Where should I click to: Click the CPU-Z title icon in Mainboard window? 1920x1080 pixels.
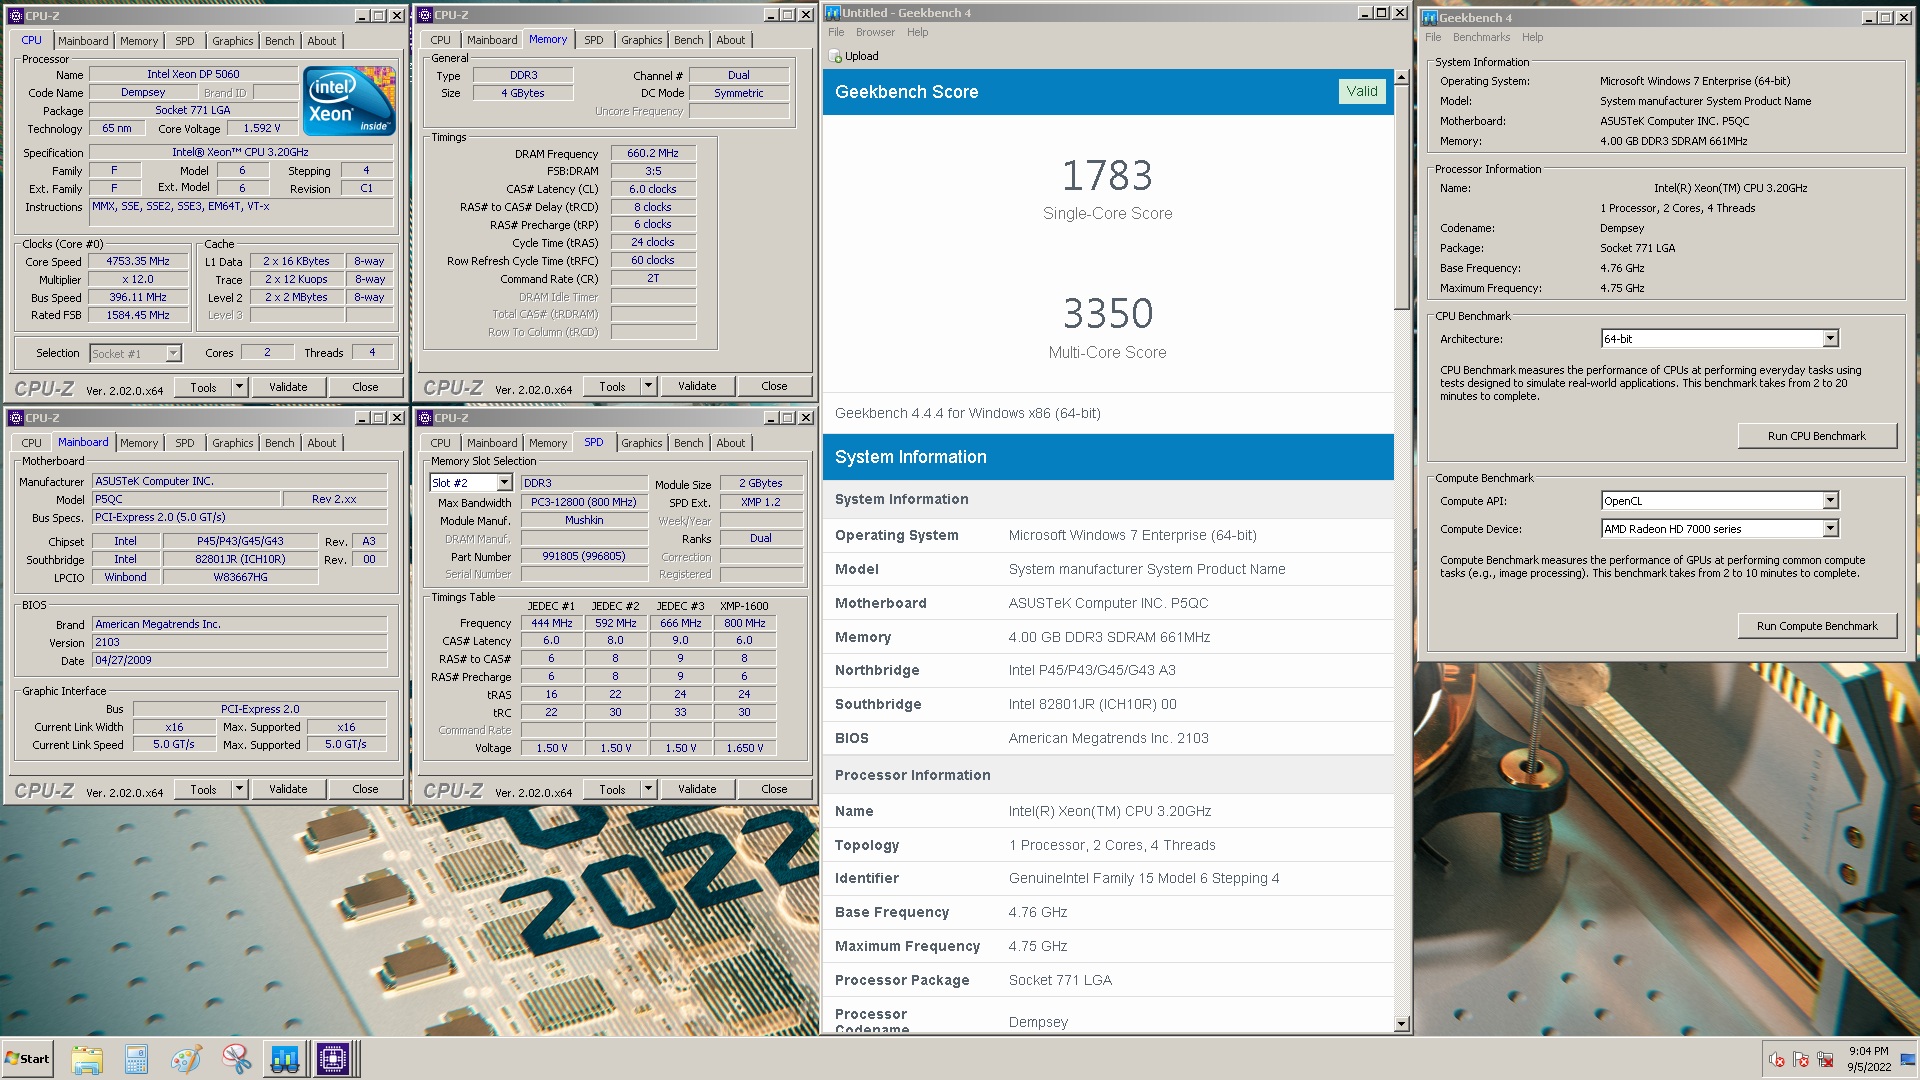pos(15,418)
